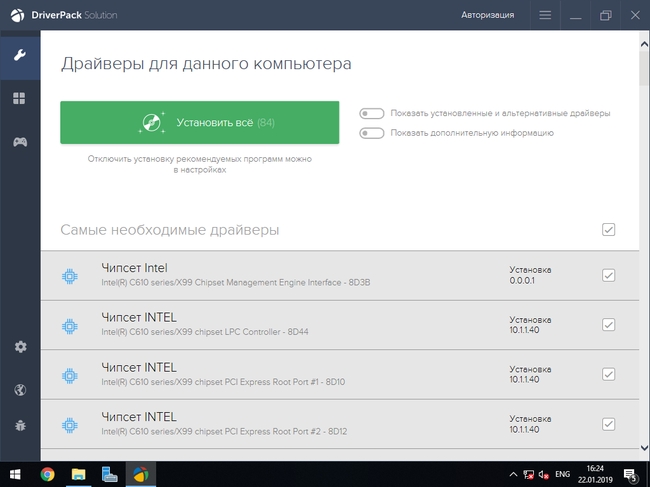The image size is (650, 487).
Task: Show hidden tray icons chevron
Action: (513, 475)
